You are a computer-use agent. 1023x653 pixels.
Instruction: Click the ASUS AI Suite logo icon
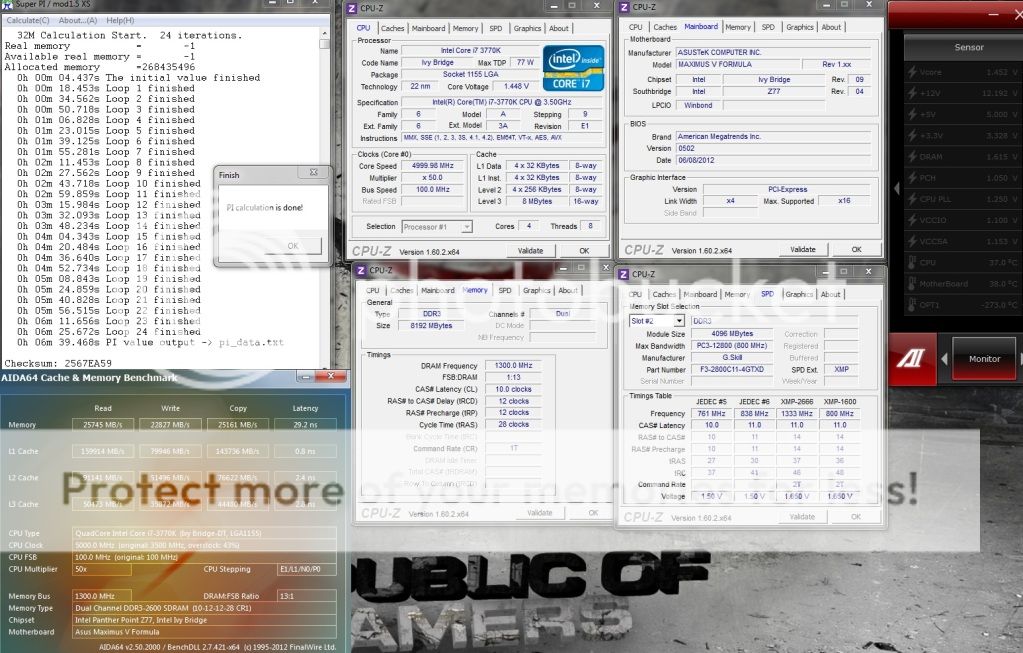914,359
